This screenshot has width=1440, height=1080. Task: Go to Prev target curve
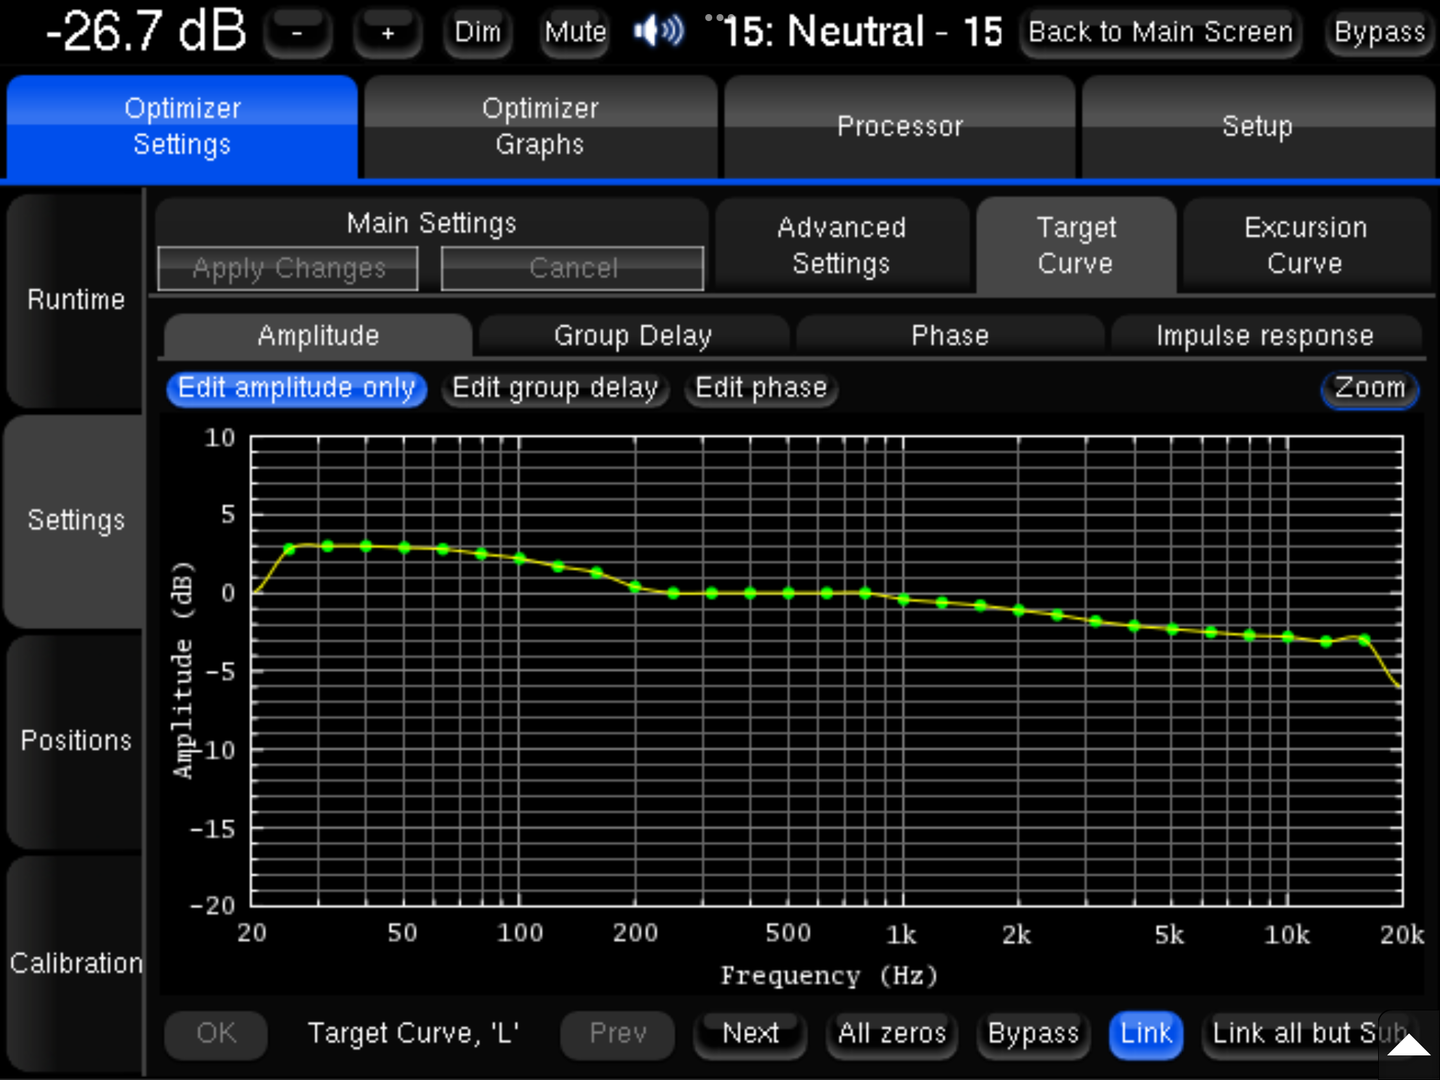618,1034
